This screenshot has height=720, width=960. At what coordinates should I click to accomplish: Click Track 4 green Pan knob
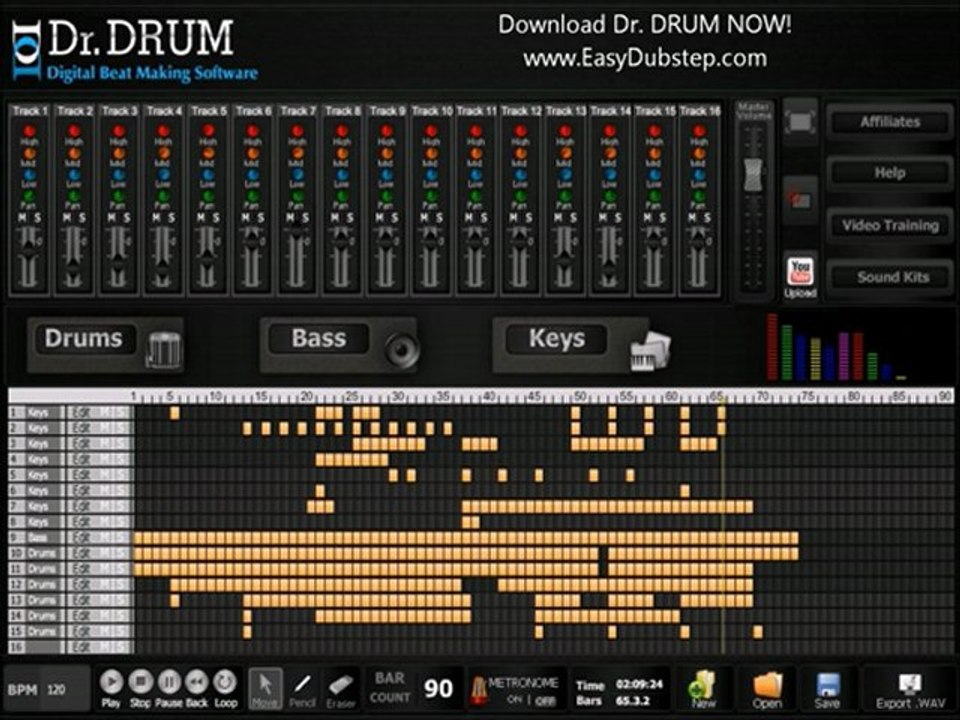pyautogui.click(x=163, y=197)
